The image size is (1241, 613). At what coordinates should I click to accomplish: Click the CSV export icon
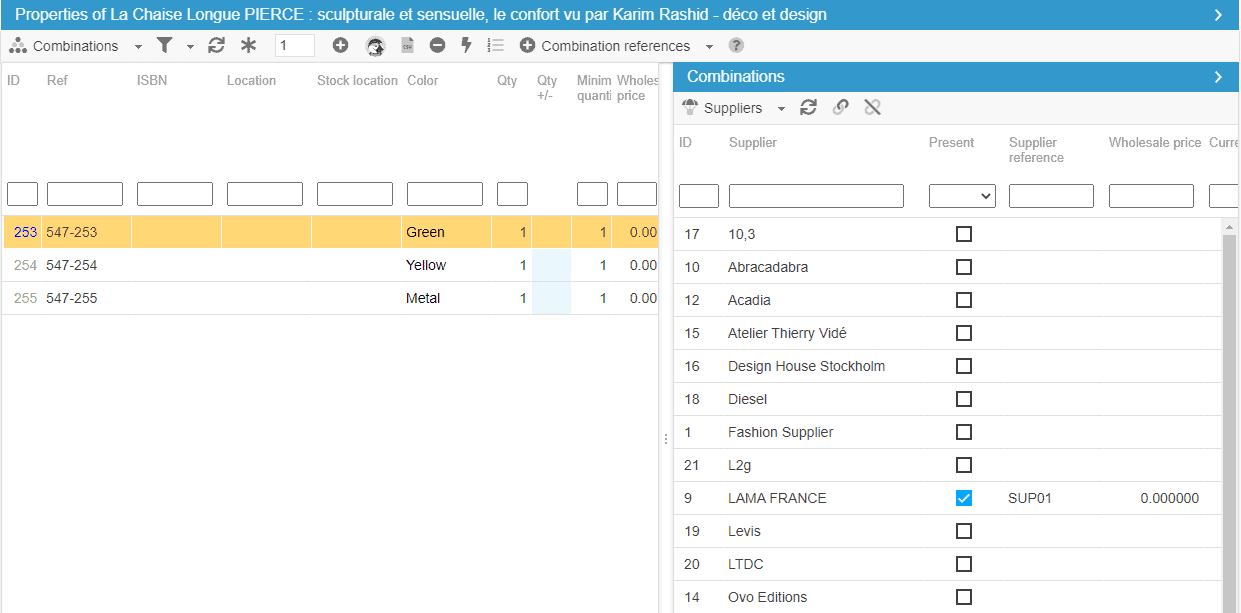pyautogui.click(x=407, y=46)
